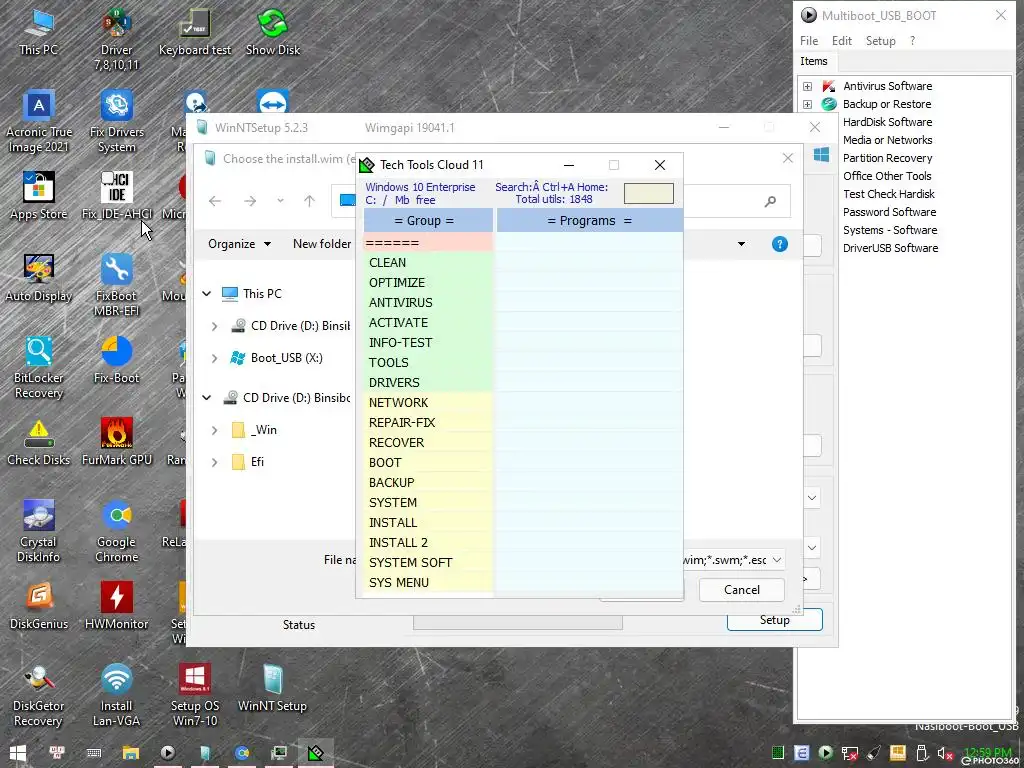Select Password Software in Multiboot list

coord(889,212)
